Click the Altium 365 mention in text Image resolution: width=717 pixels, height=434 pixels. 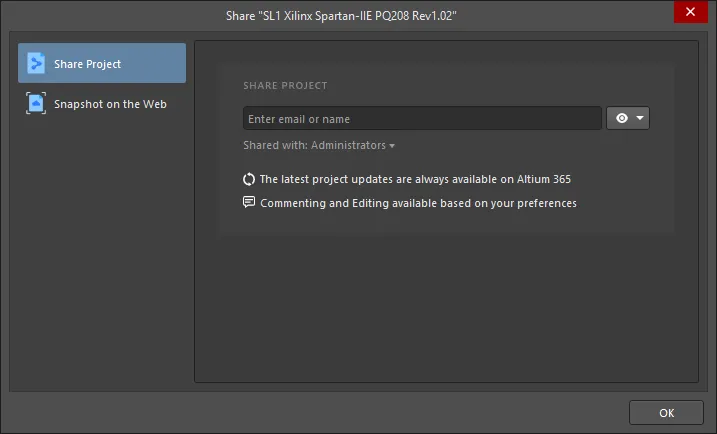(544, 179)
